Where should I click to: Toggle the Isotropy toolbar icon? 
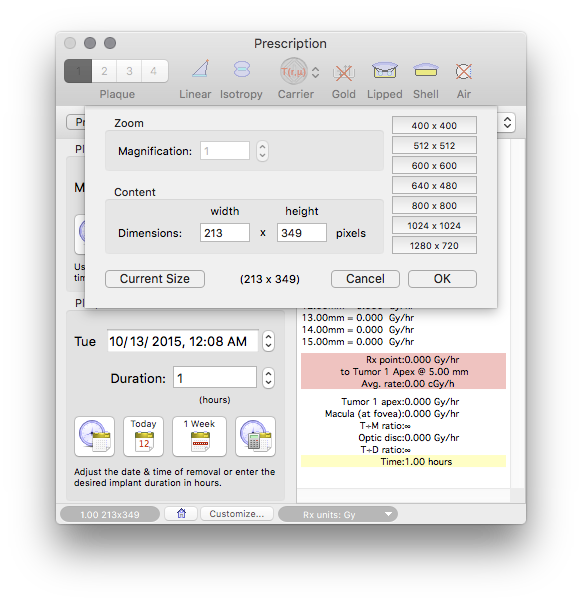click(242, 70)
